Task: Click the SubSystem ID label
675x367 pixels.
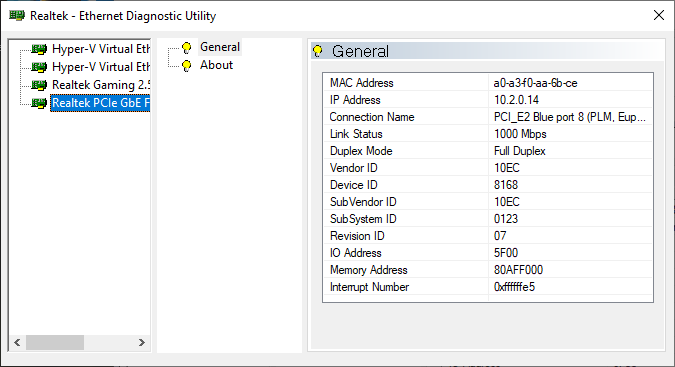Action: [363, 219]
